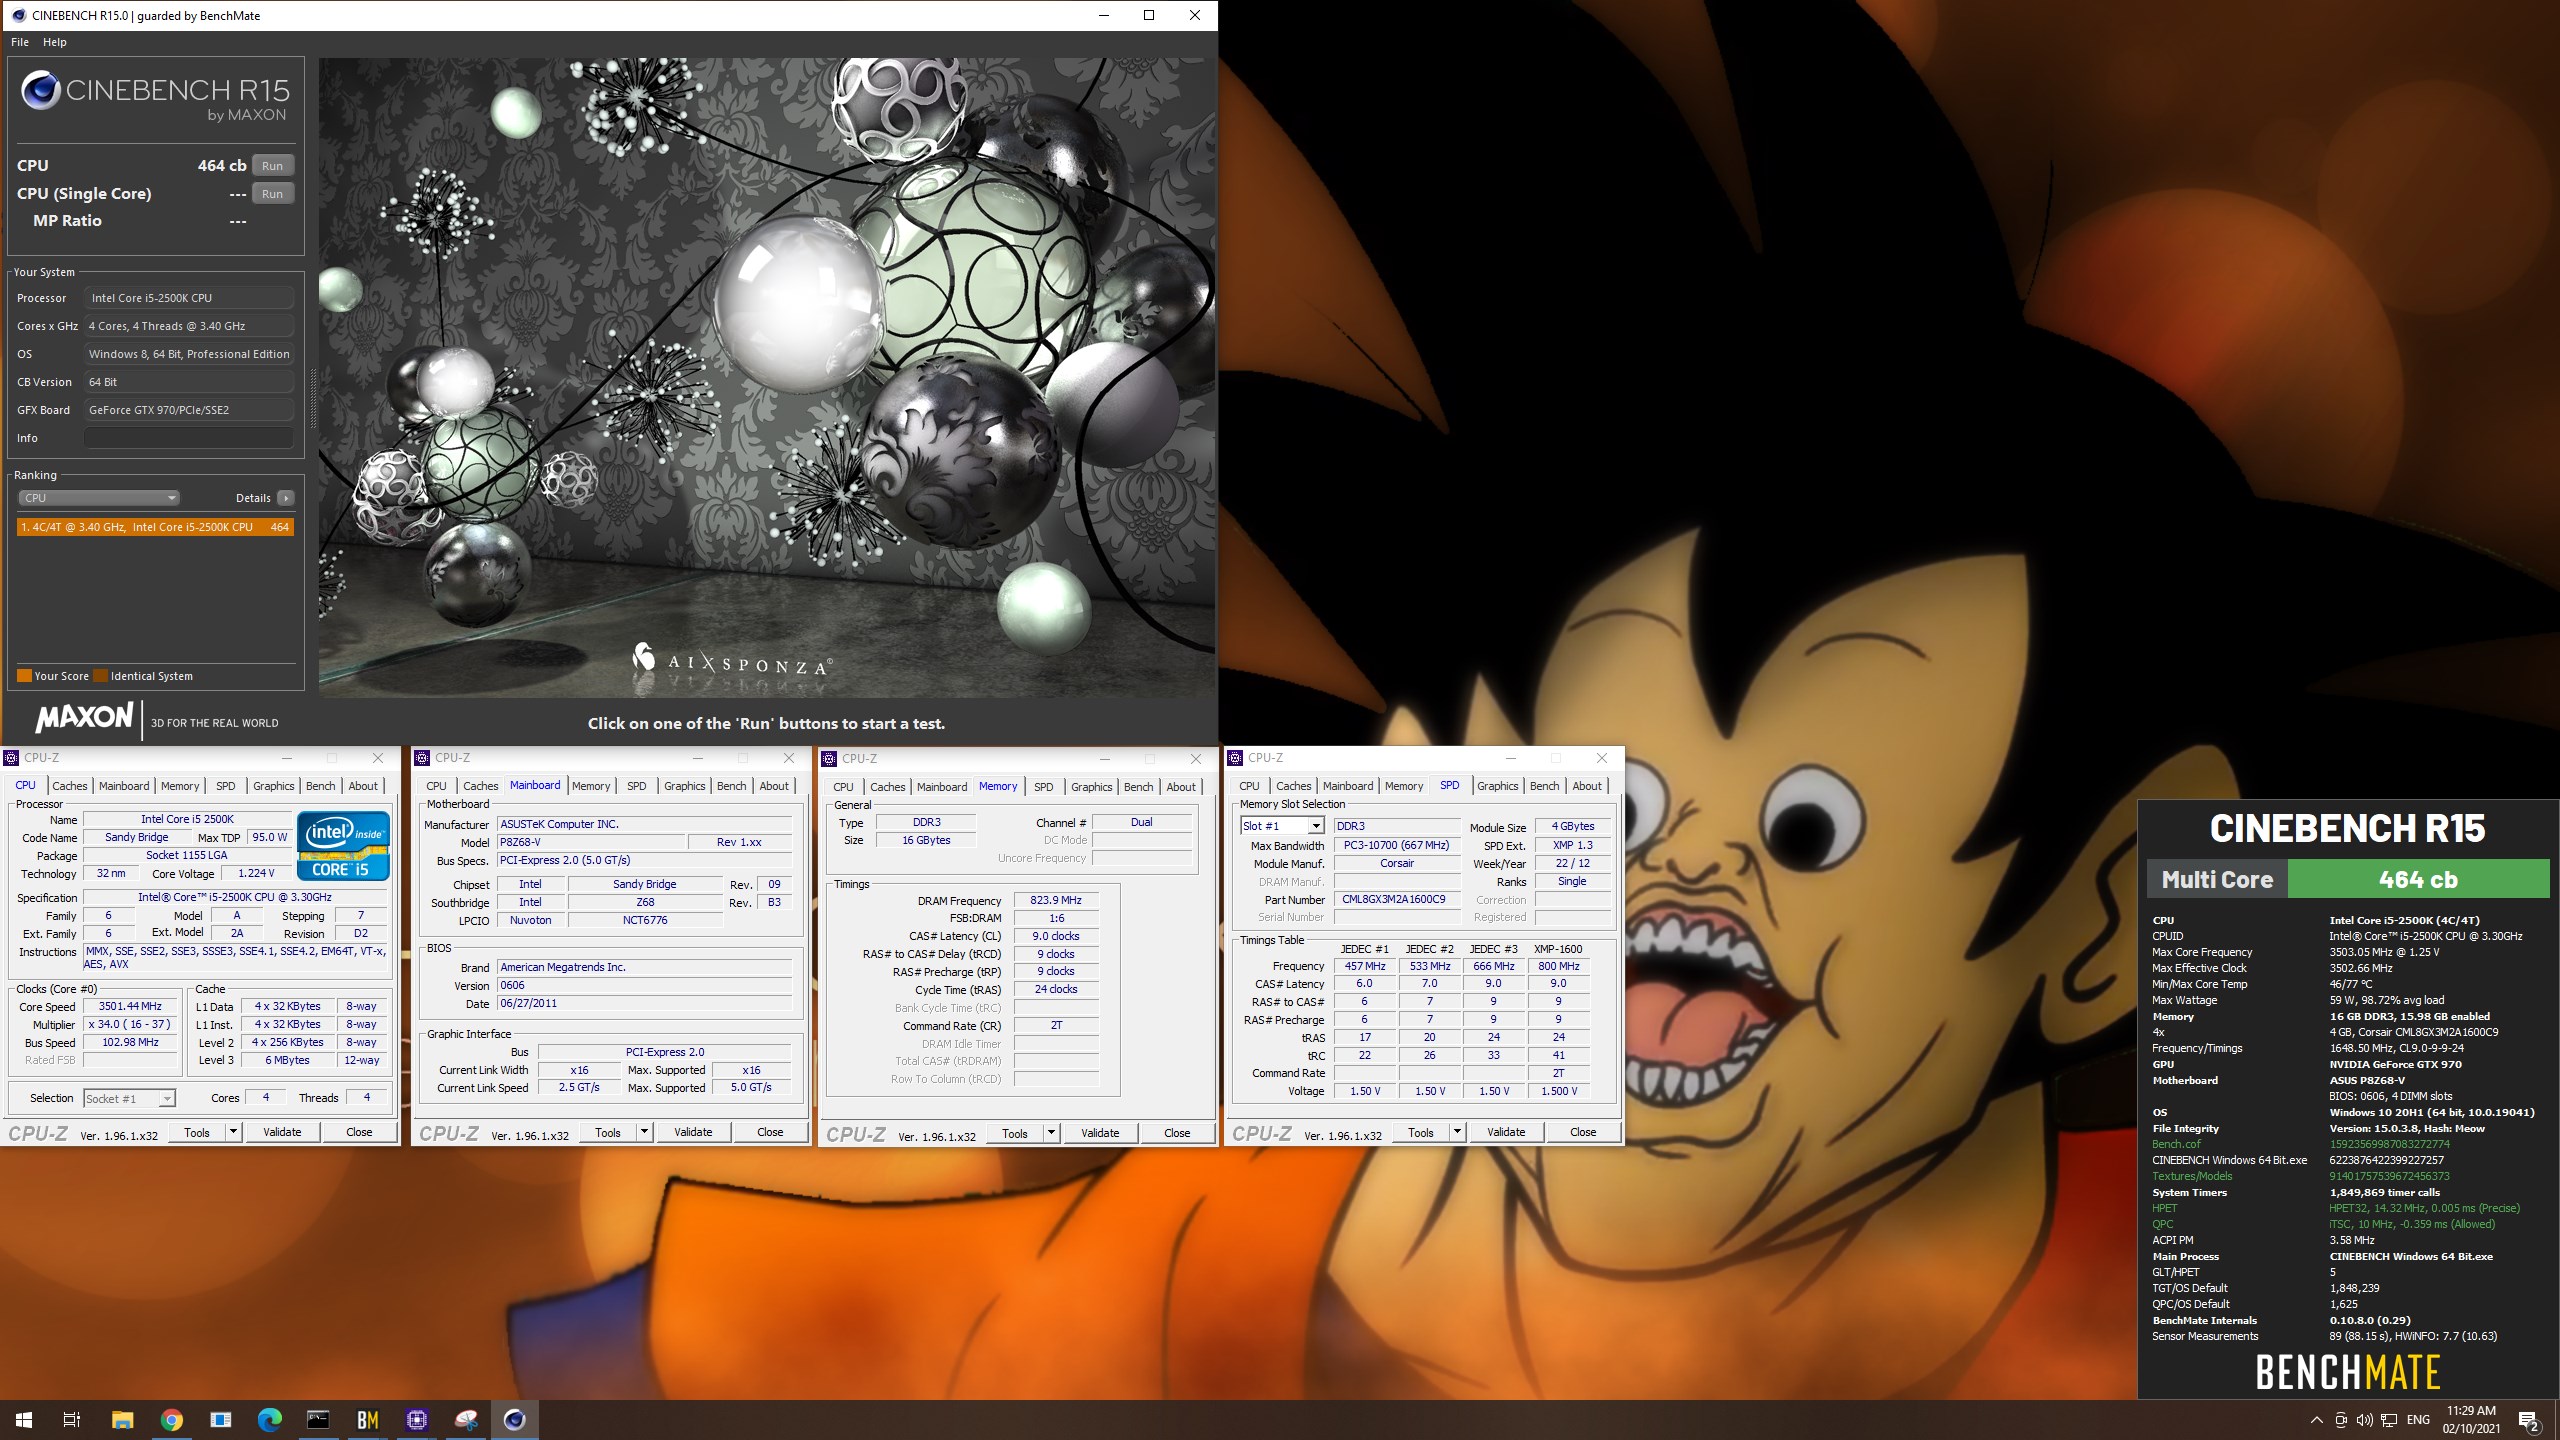Expand Tools arrow in CPU-Z window showing SPD tab
Viewport: 2560px width, 1440px height.
coord(1457,1132)
